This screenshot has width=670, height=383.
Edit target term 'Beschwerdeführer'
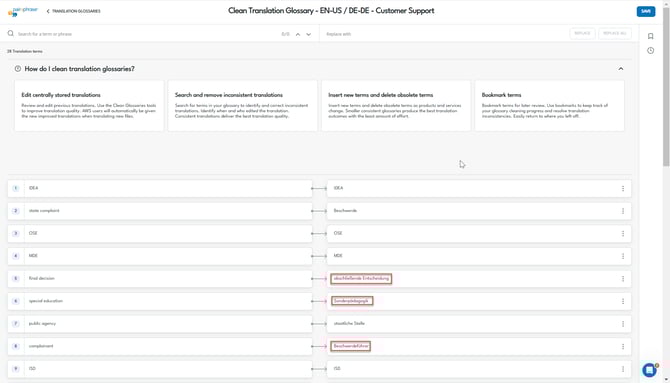[350, 346]
